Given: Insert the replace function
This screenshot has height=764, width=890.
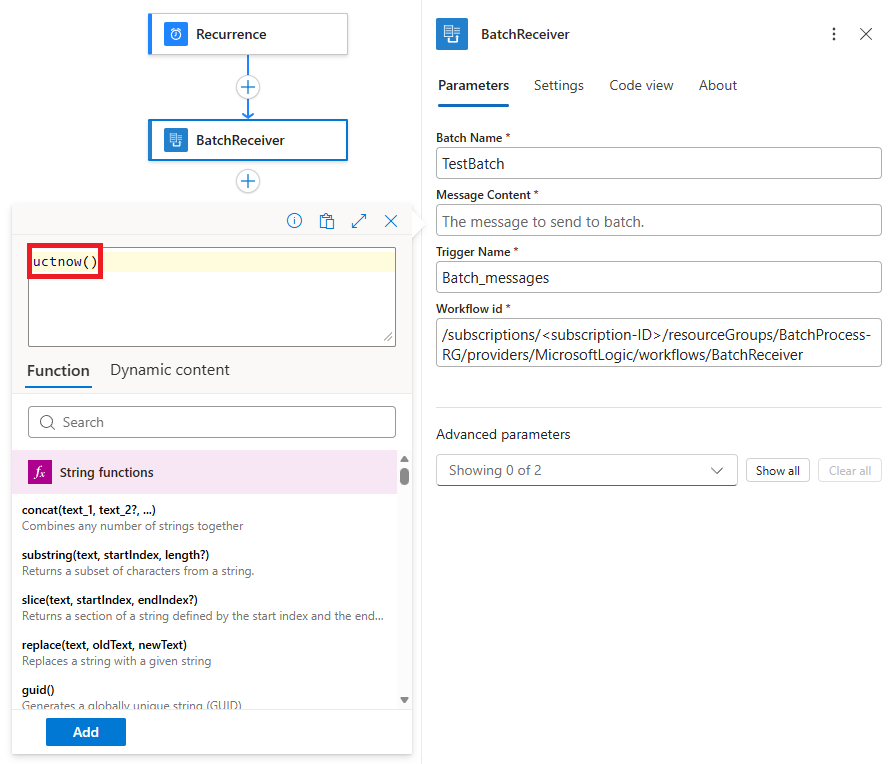Looking at the screenshot, I should point(204,653).
